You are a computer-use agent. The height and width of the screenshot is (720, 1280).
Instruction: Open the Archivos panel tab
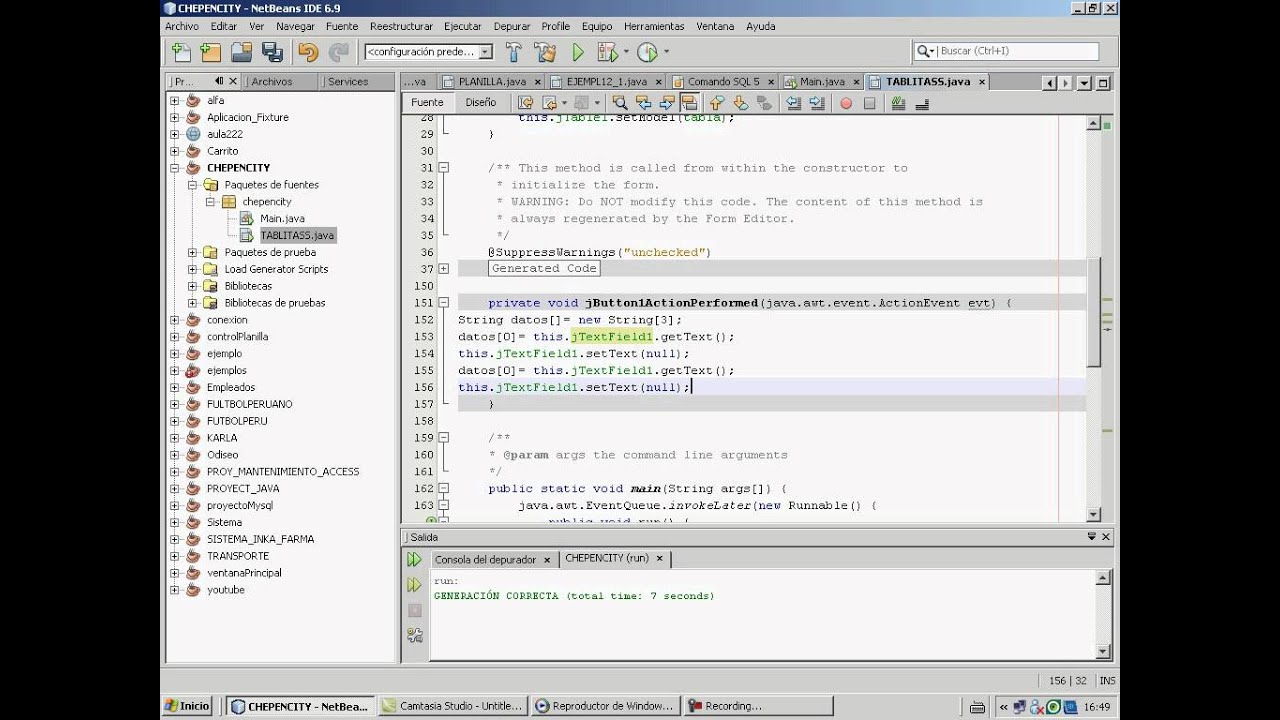point(272,82)
